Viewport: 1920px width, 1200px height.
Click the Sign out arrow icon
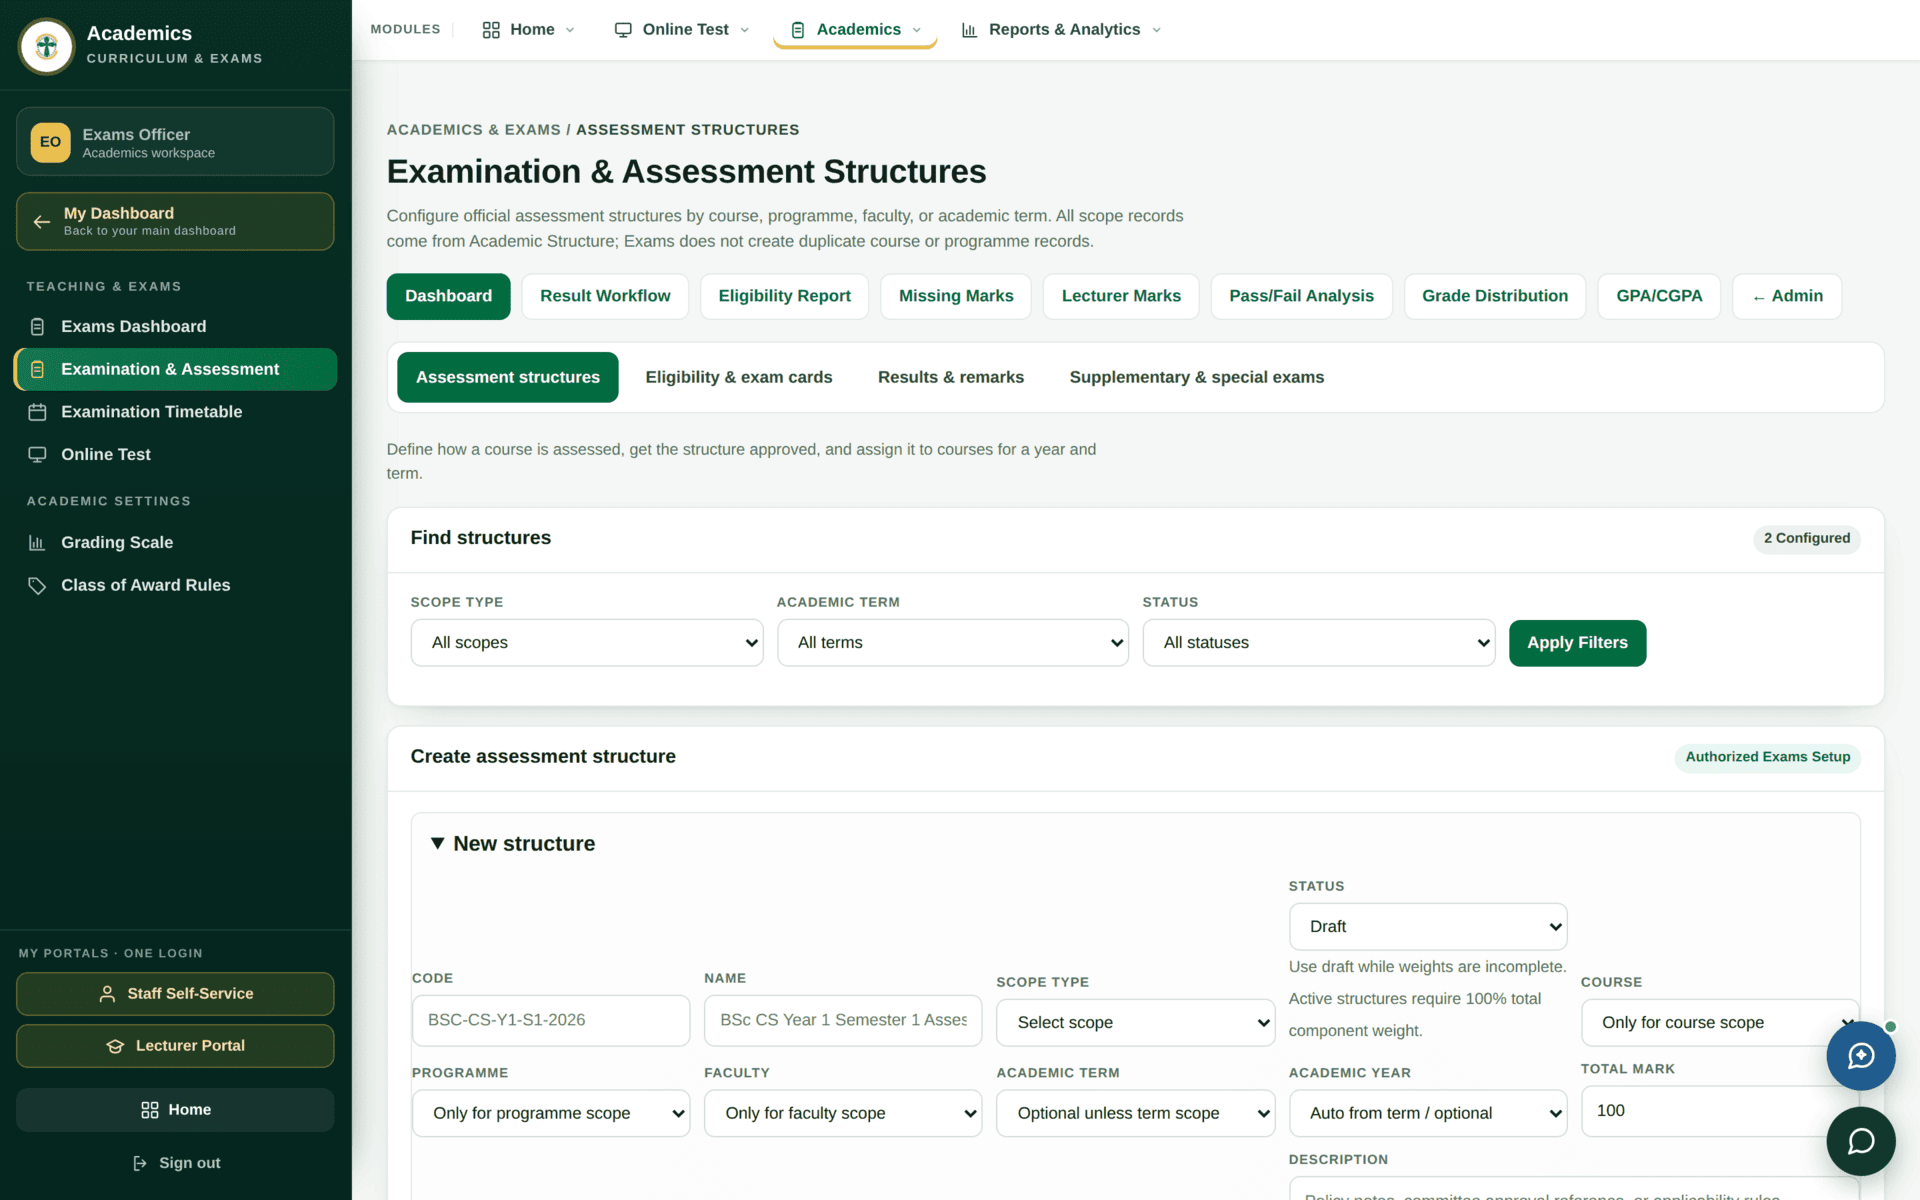[140, 1163]
